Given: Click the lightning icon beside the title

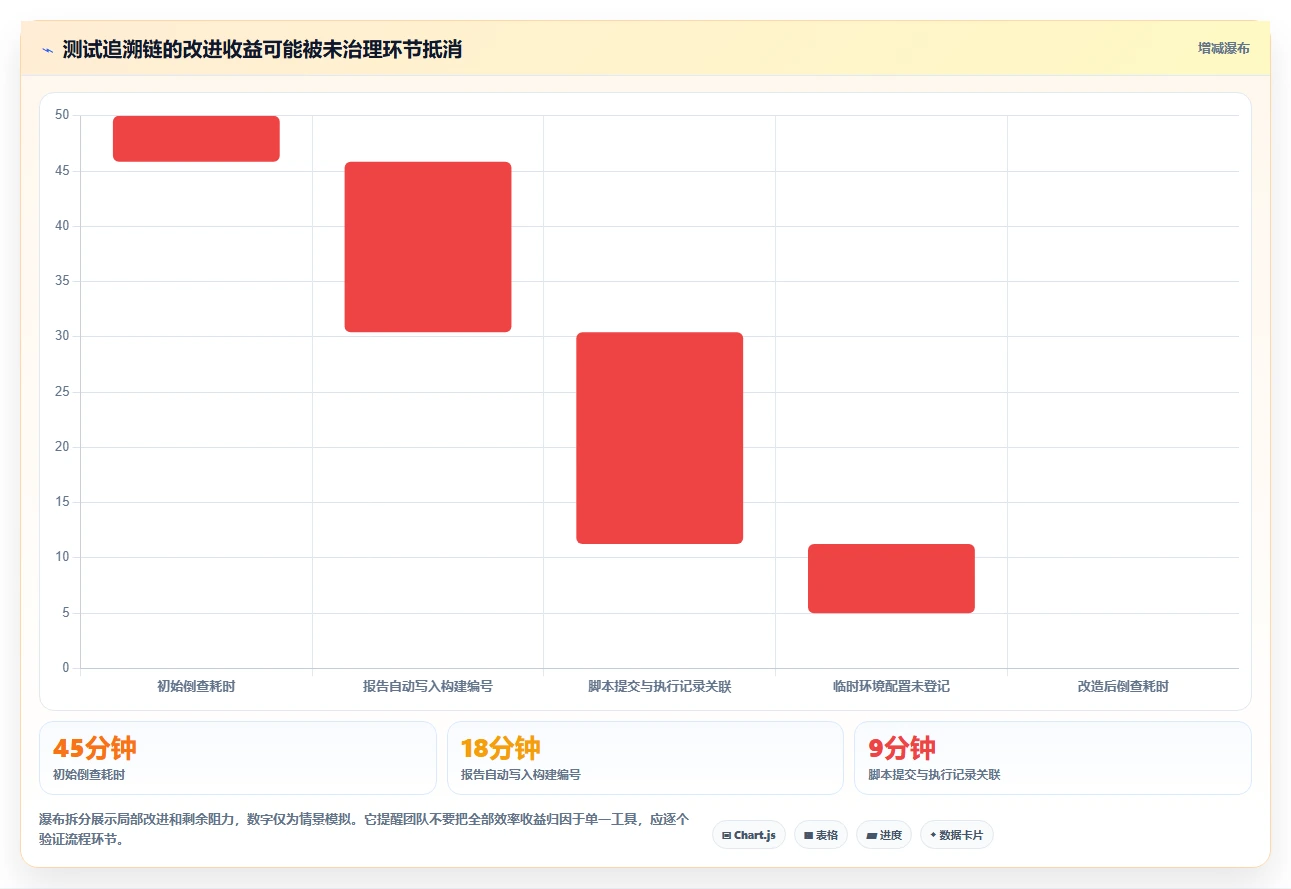Looking at the screenshot, I should 47,49.
